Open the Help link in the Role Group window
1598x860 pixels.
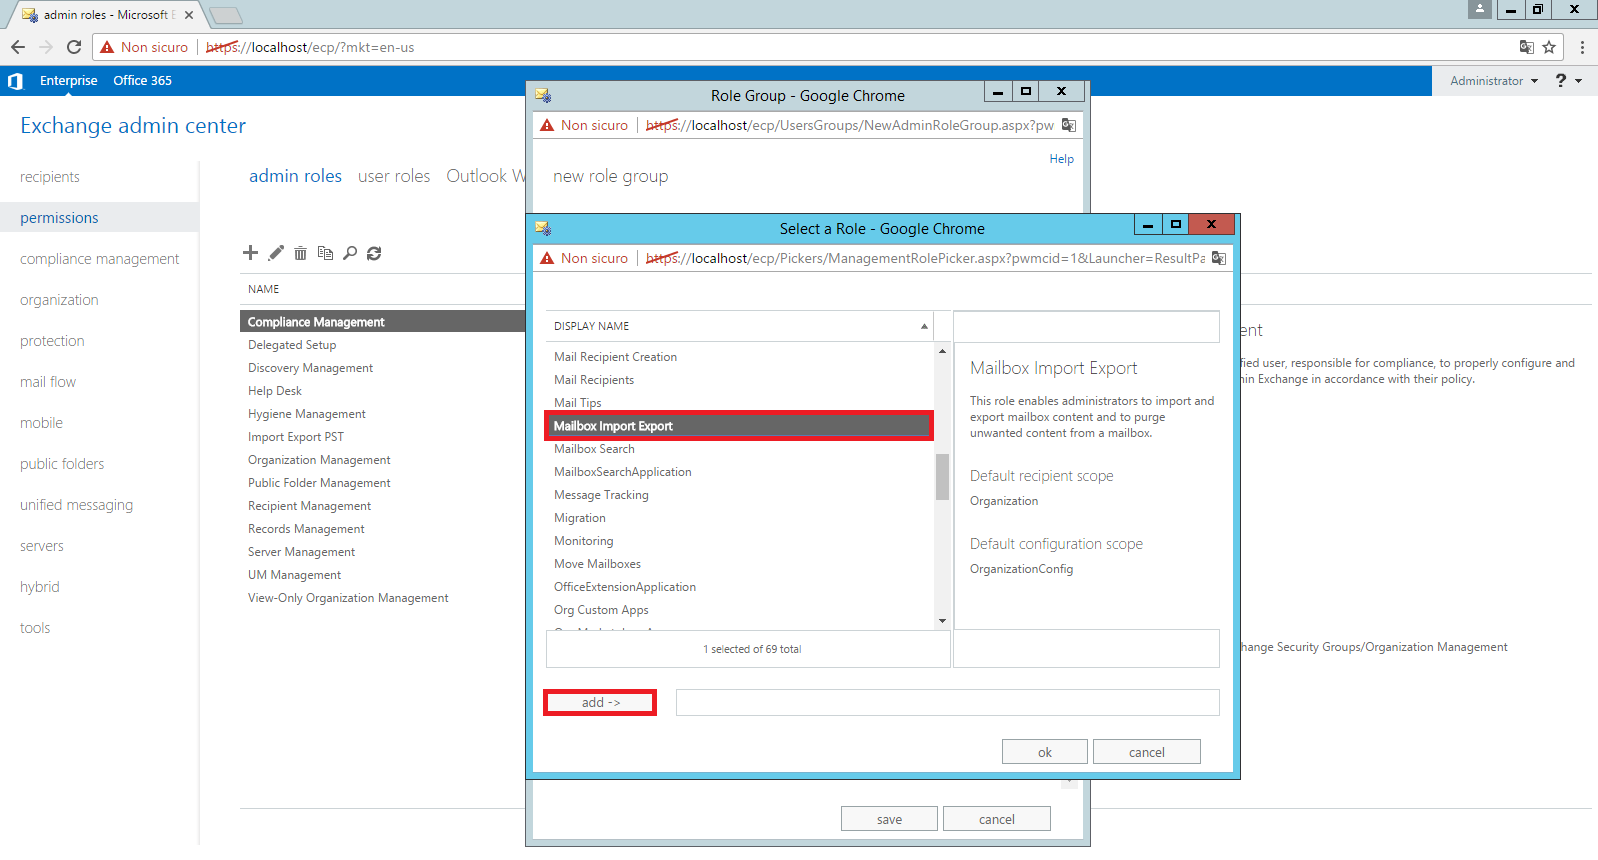1061,159
